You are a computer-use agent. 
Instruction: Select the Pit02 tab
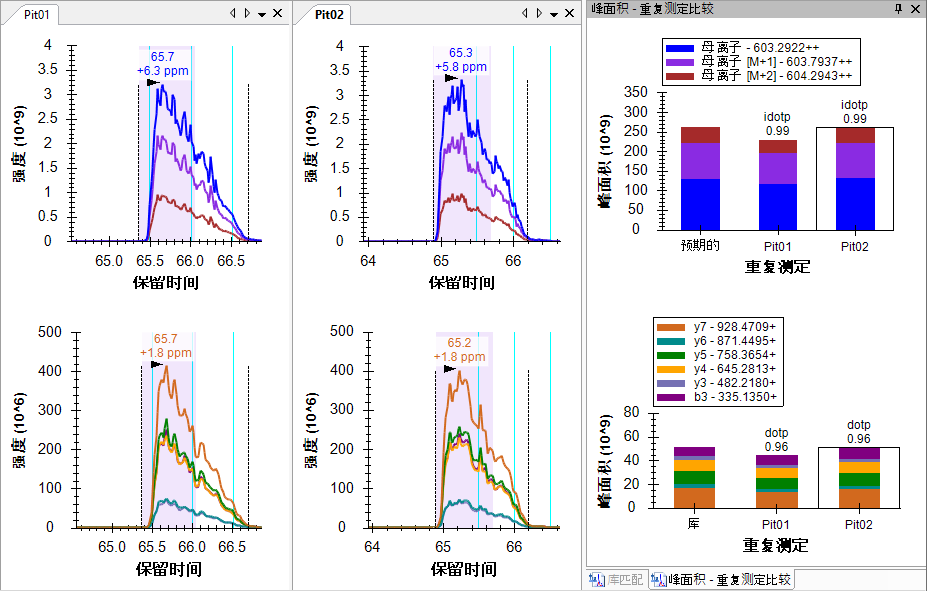tap(329, 14)
